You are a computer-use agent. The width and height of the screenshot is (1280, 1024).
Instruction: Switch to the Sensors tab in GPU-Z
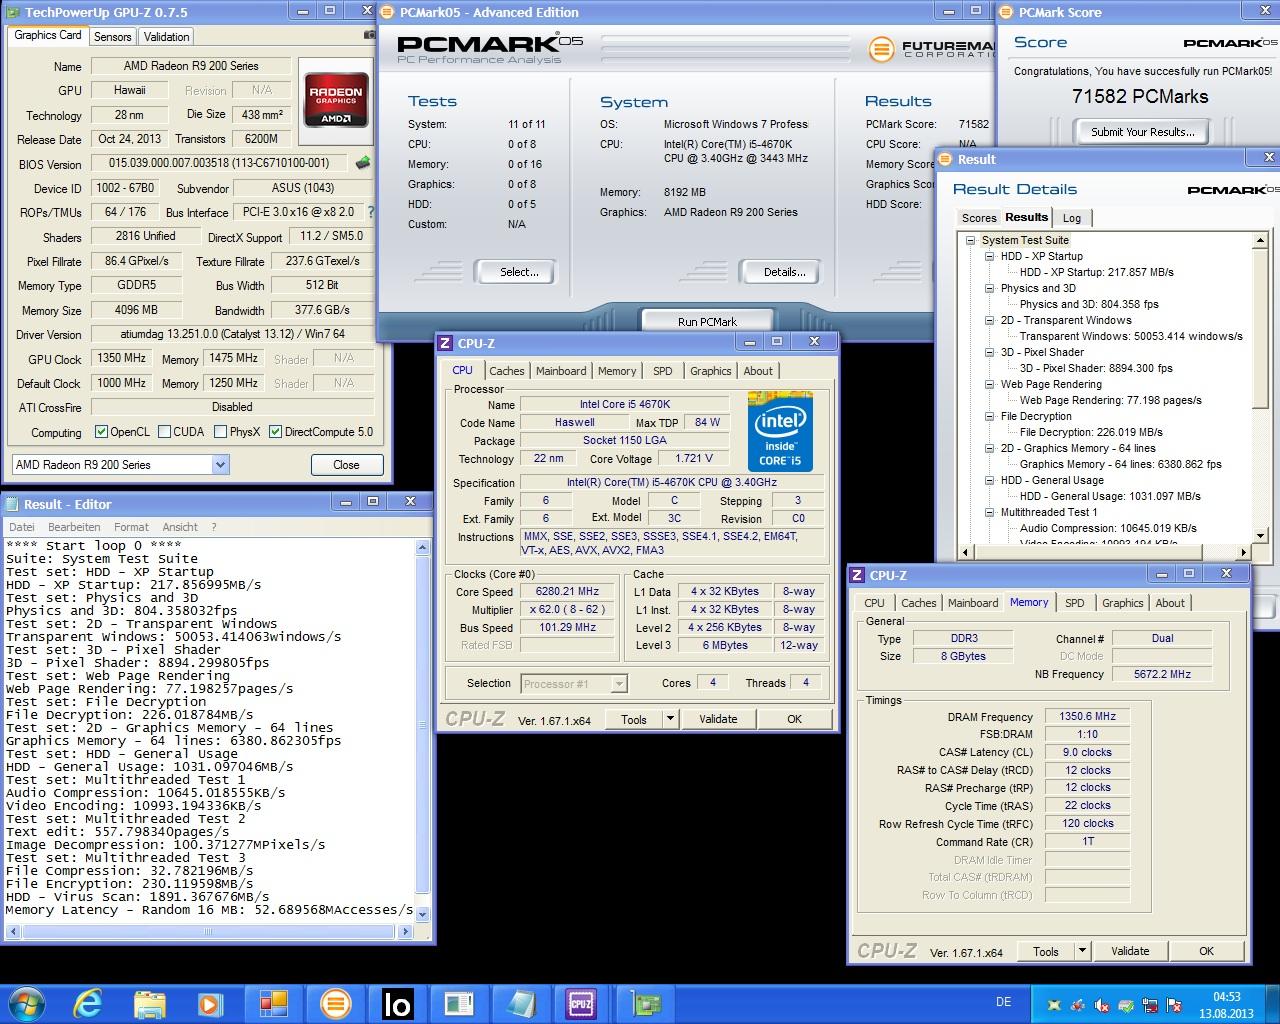pos(112,36)
